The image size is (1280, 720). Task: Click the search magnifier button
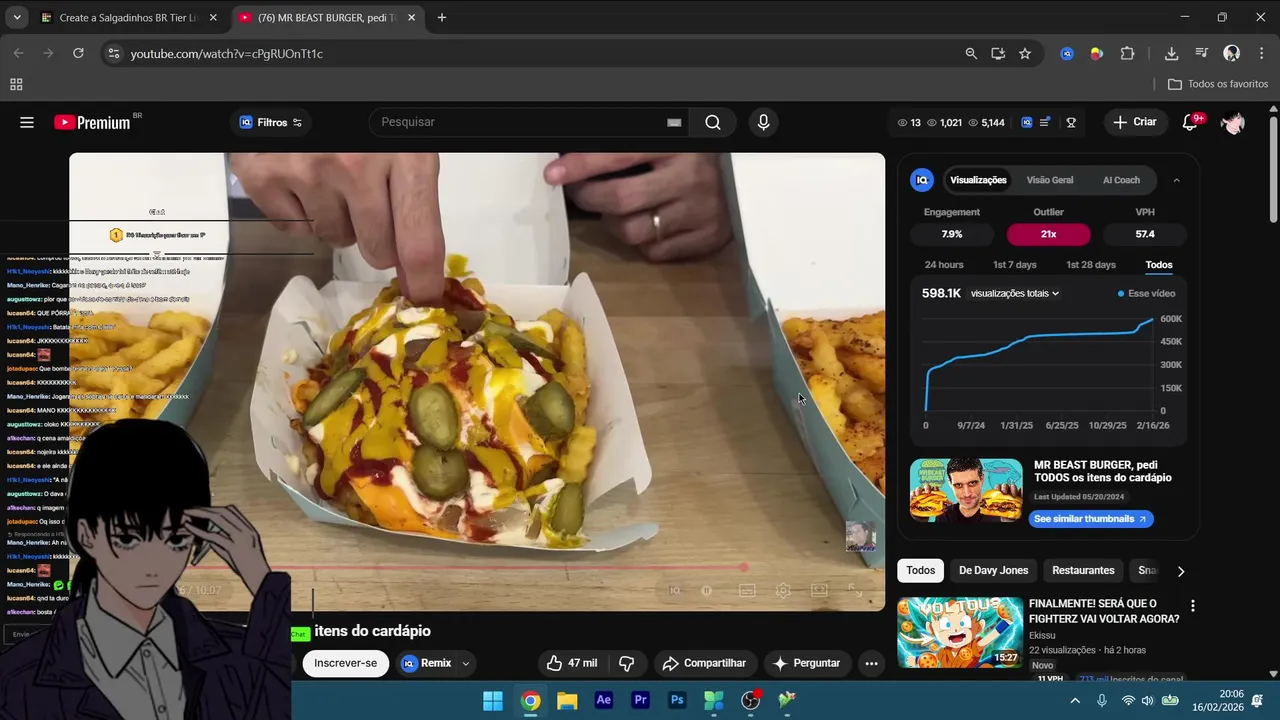tap(712, 122)
